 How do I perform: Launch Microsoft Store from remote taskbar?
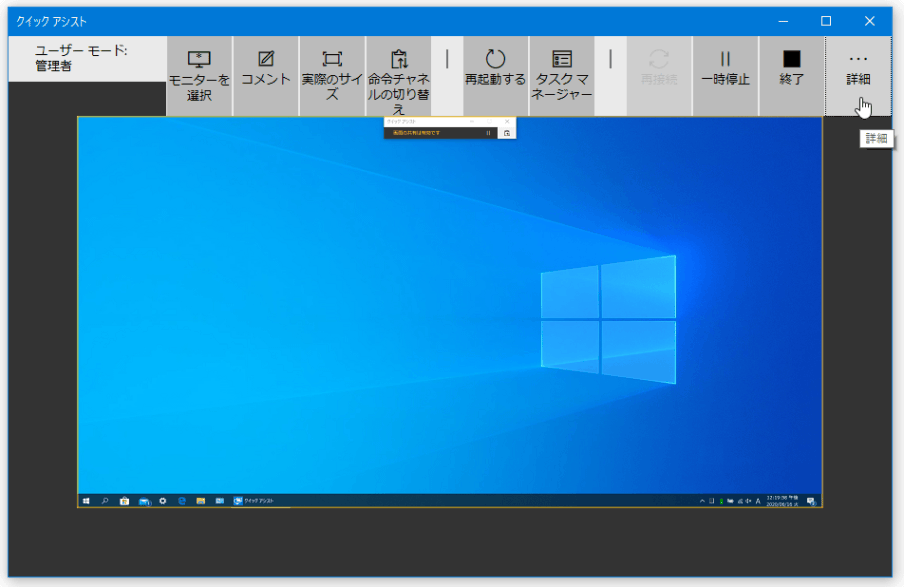point(124,501)
